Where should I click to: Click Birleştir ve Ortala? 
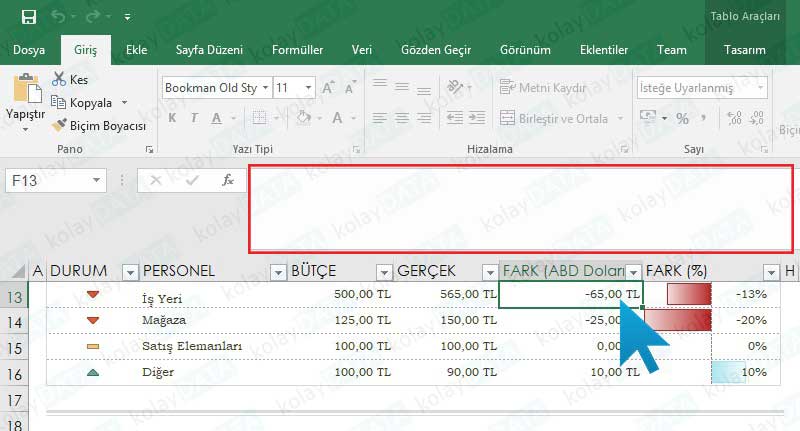554,118
